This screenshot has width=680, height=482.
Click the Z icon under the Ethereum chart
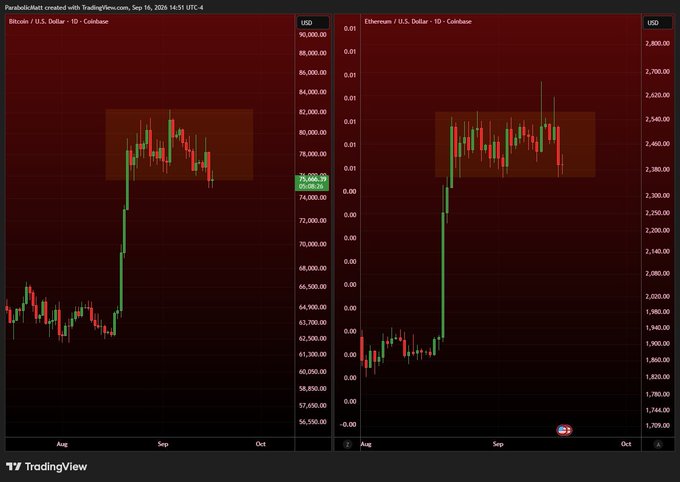[347, 444]
